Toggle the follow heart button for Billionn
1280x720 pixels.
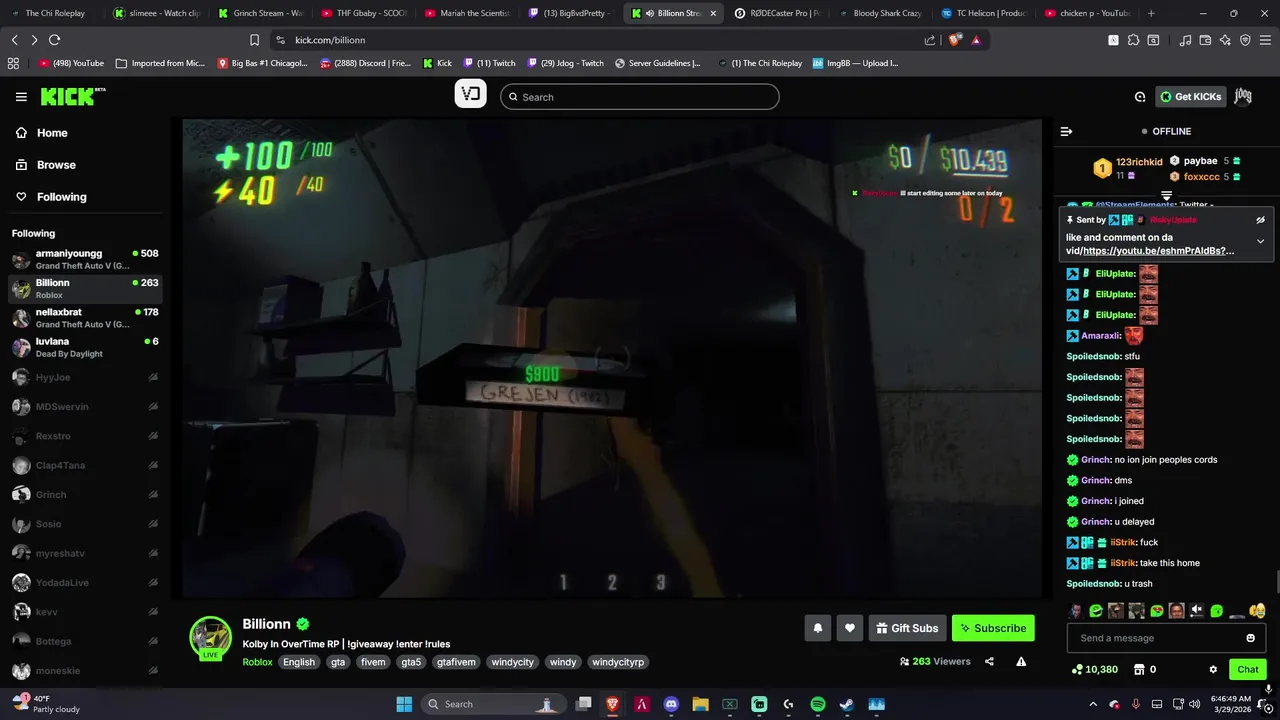(x=850, y=628)
